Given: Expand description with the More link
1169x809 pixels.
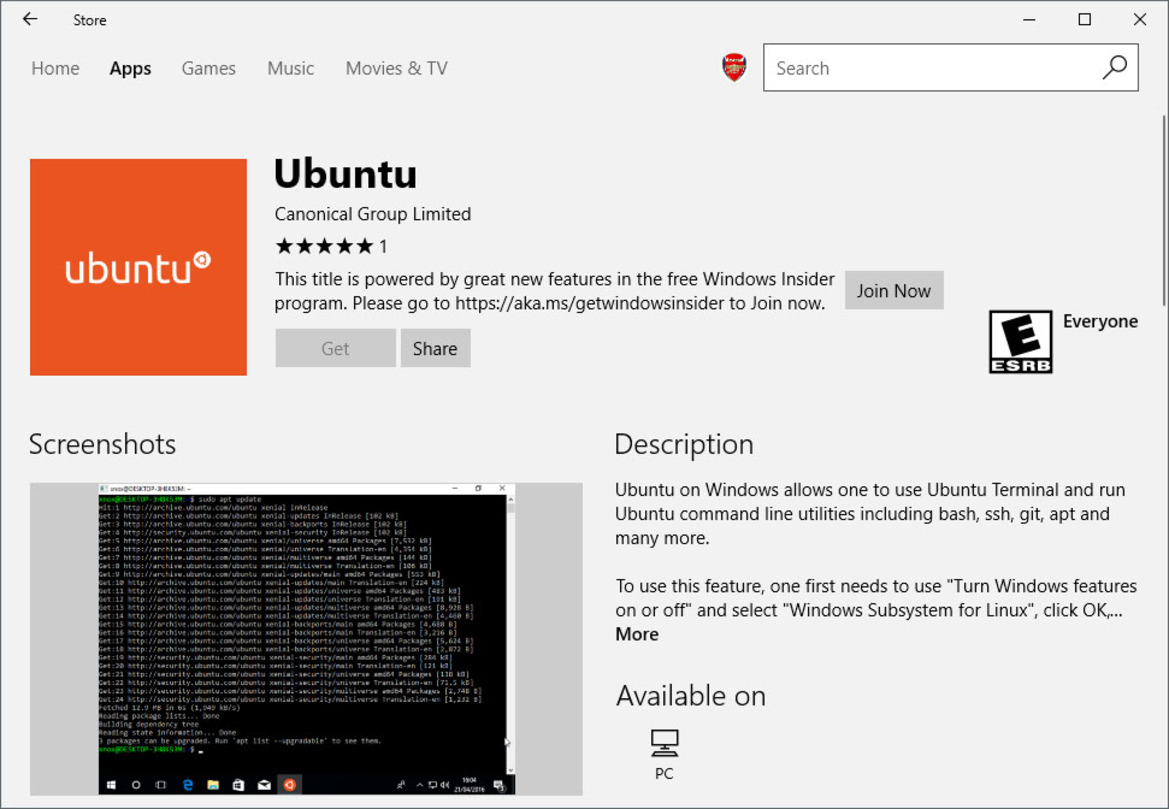Looking at the screenshot, I should (637, 634).
